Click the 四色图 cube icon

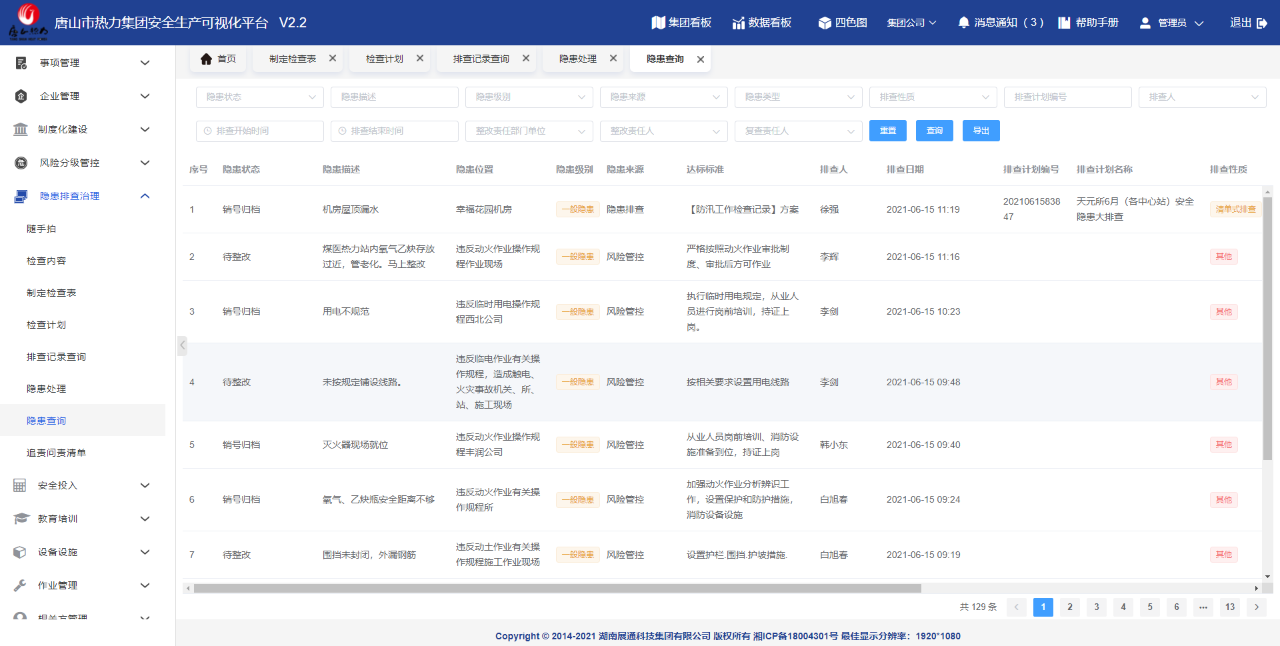(x=825, y=22)
